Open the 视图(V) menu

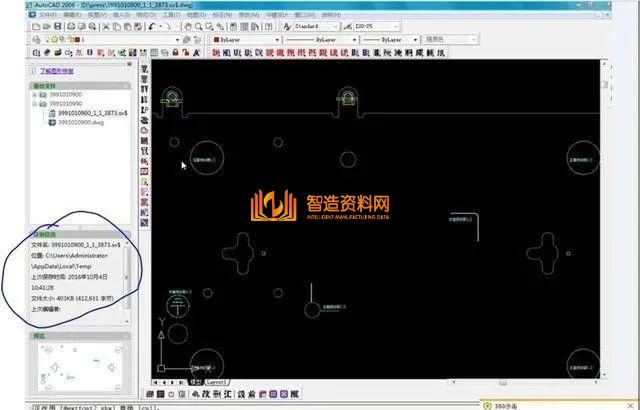[97, 15]
